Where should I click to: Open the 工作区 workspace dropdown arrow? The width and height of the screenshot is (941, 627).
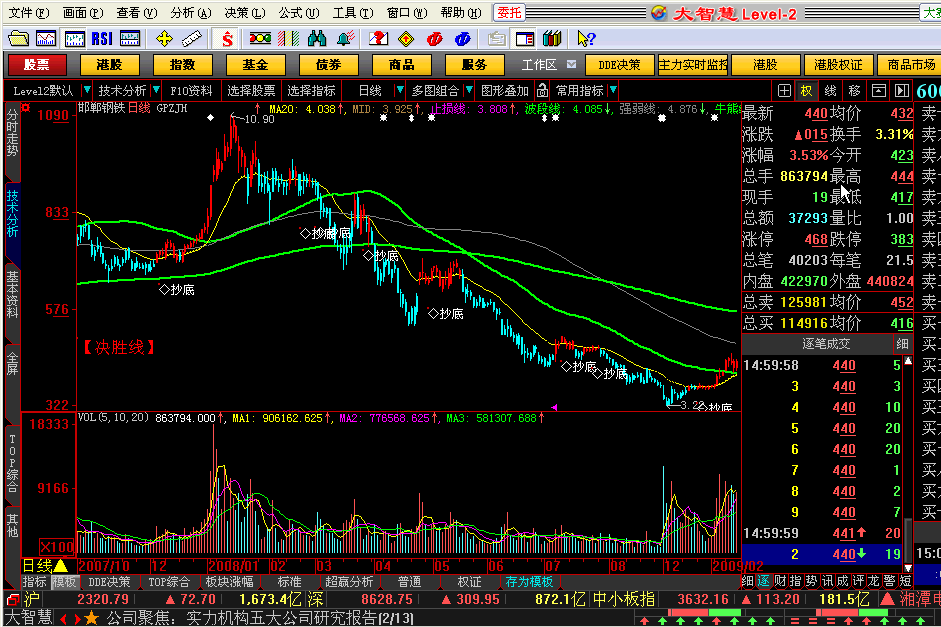pos(571,64)
